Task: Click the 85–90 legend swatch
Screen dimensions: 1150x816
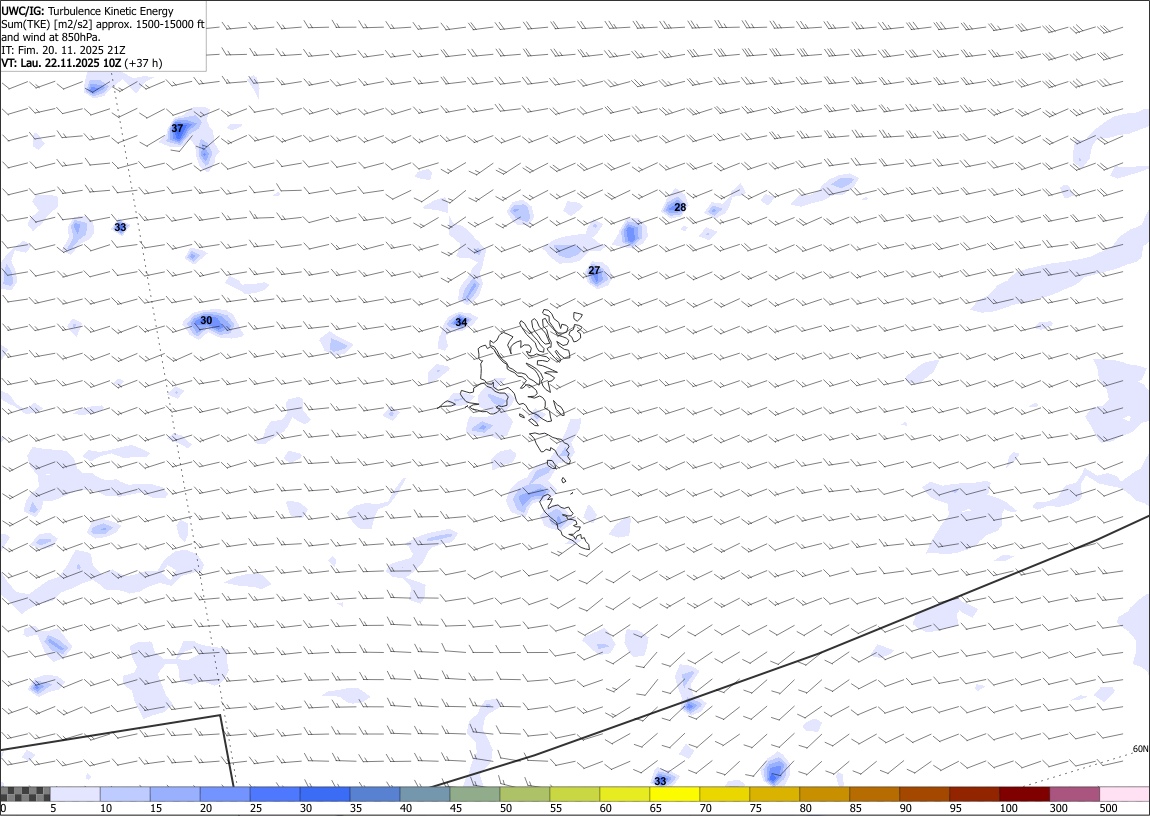Action: (x=874, y=794)
